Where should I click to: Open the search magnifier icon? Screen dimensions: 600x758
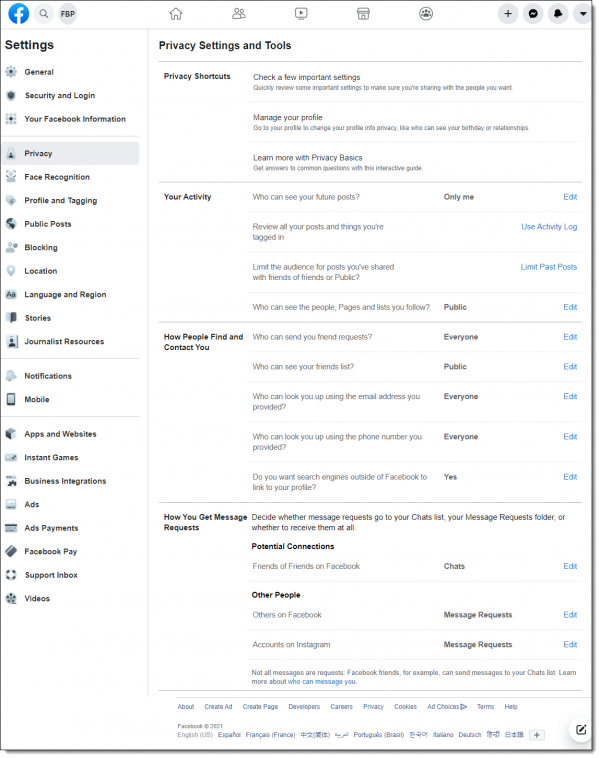[44, 14]
